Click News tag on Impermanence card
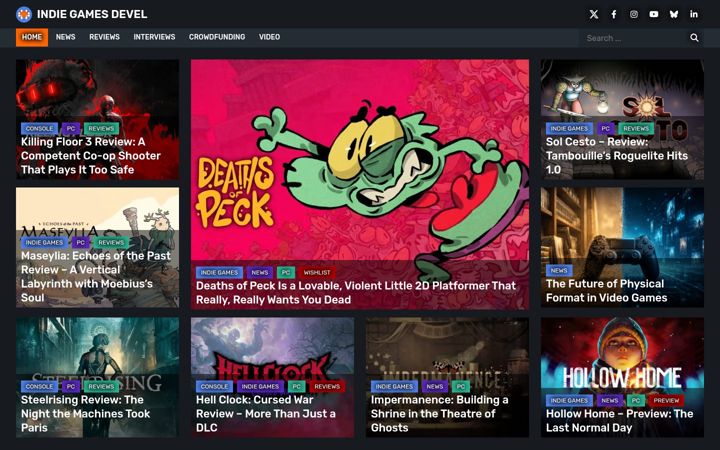 pos(434,387)
